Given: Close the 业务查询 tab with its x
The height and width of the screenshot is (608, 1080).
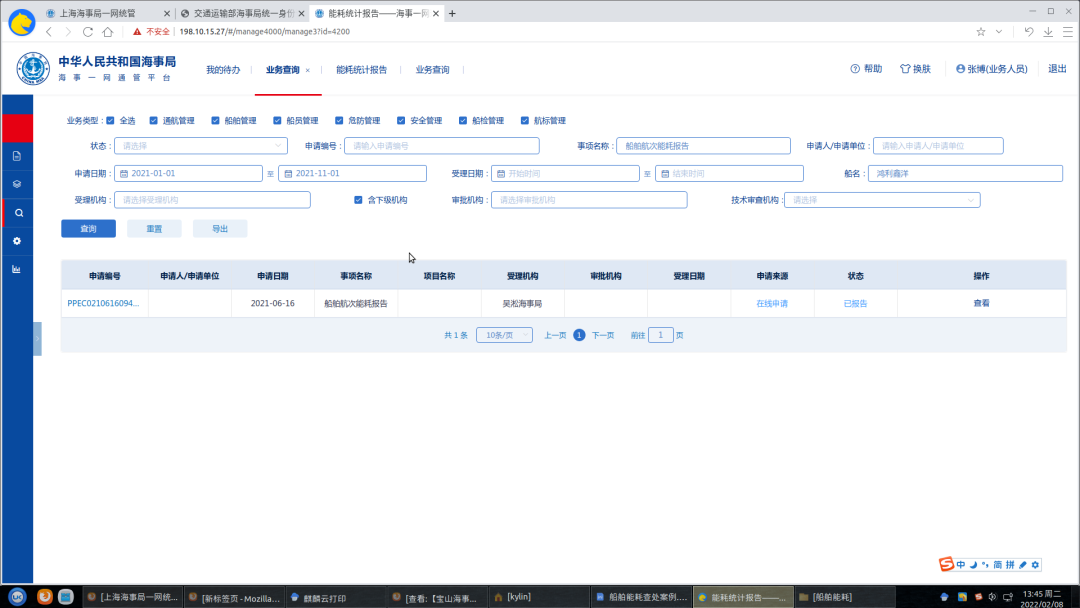Looking at the screenshot, I should (x=308, y=70).
